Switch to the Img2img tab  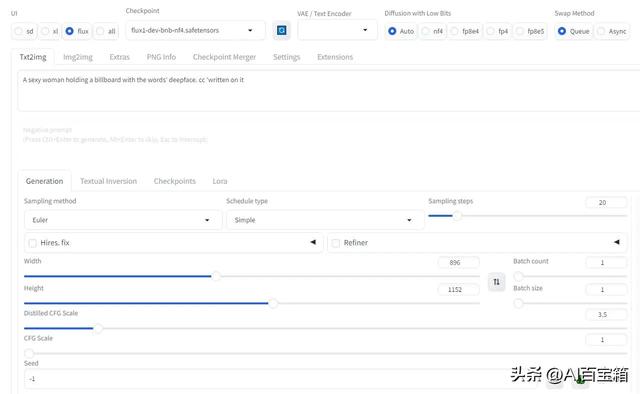[x=78, y=57]
